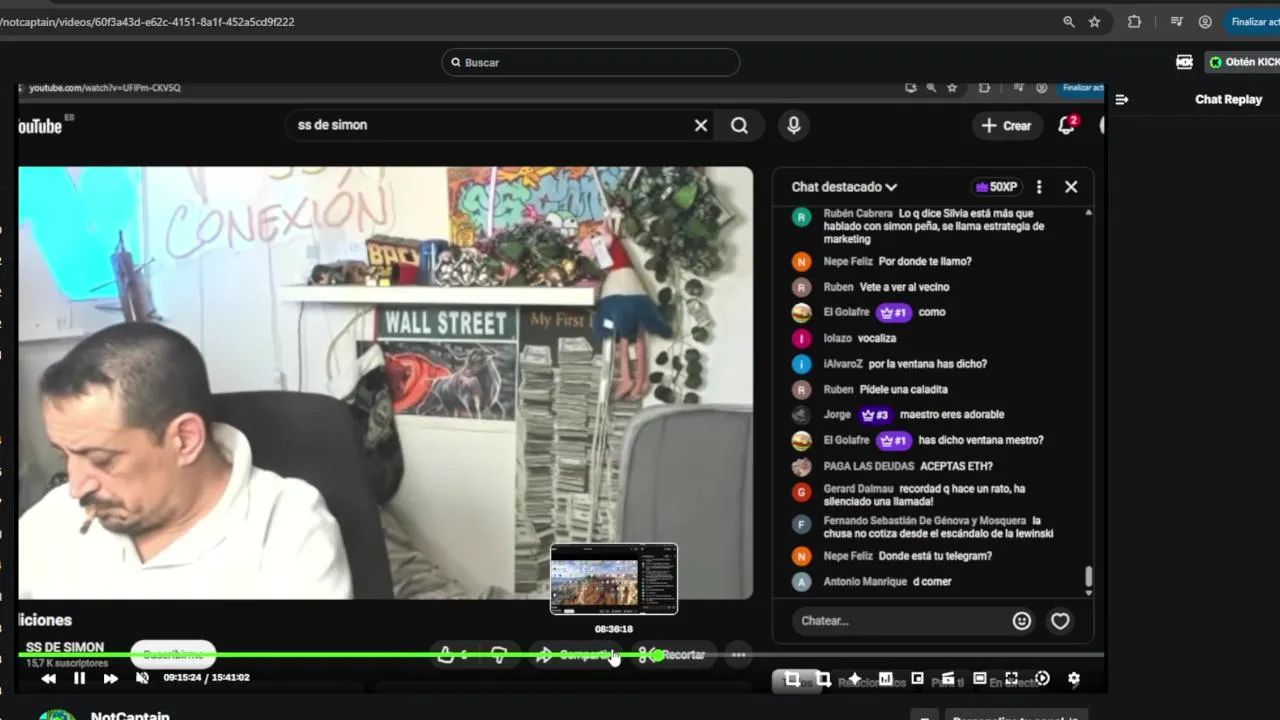Image resolution: width=1280 pixels, height=720 pixels.
Task: Open browser media control icon
Action: point(1177,21)
